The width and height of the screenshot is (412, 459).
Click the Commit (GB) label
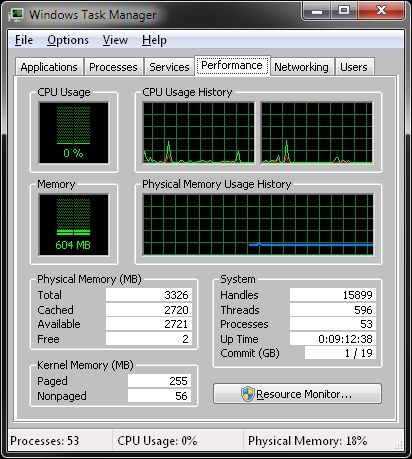pyautogui.click(x=250, y=353)
